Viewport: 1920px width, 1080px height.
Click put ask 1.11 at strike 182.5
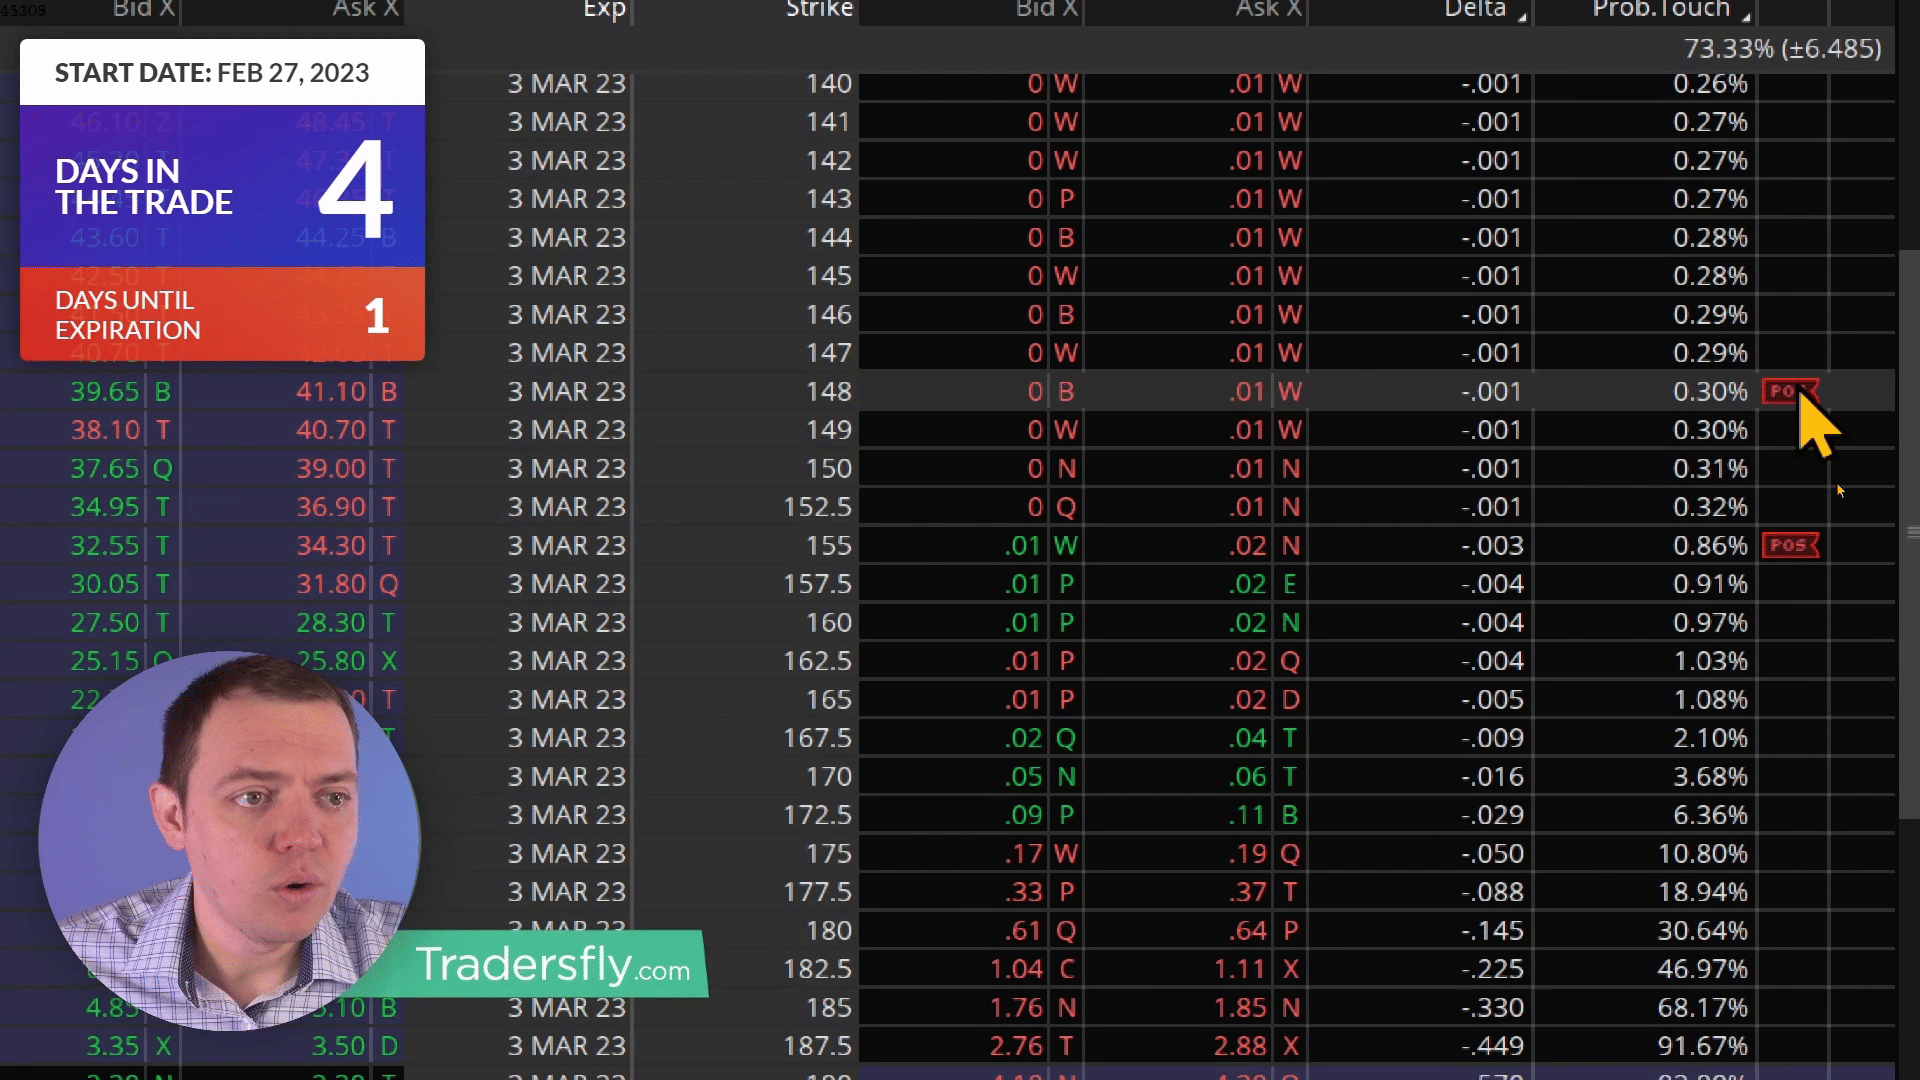point(1240,969)
